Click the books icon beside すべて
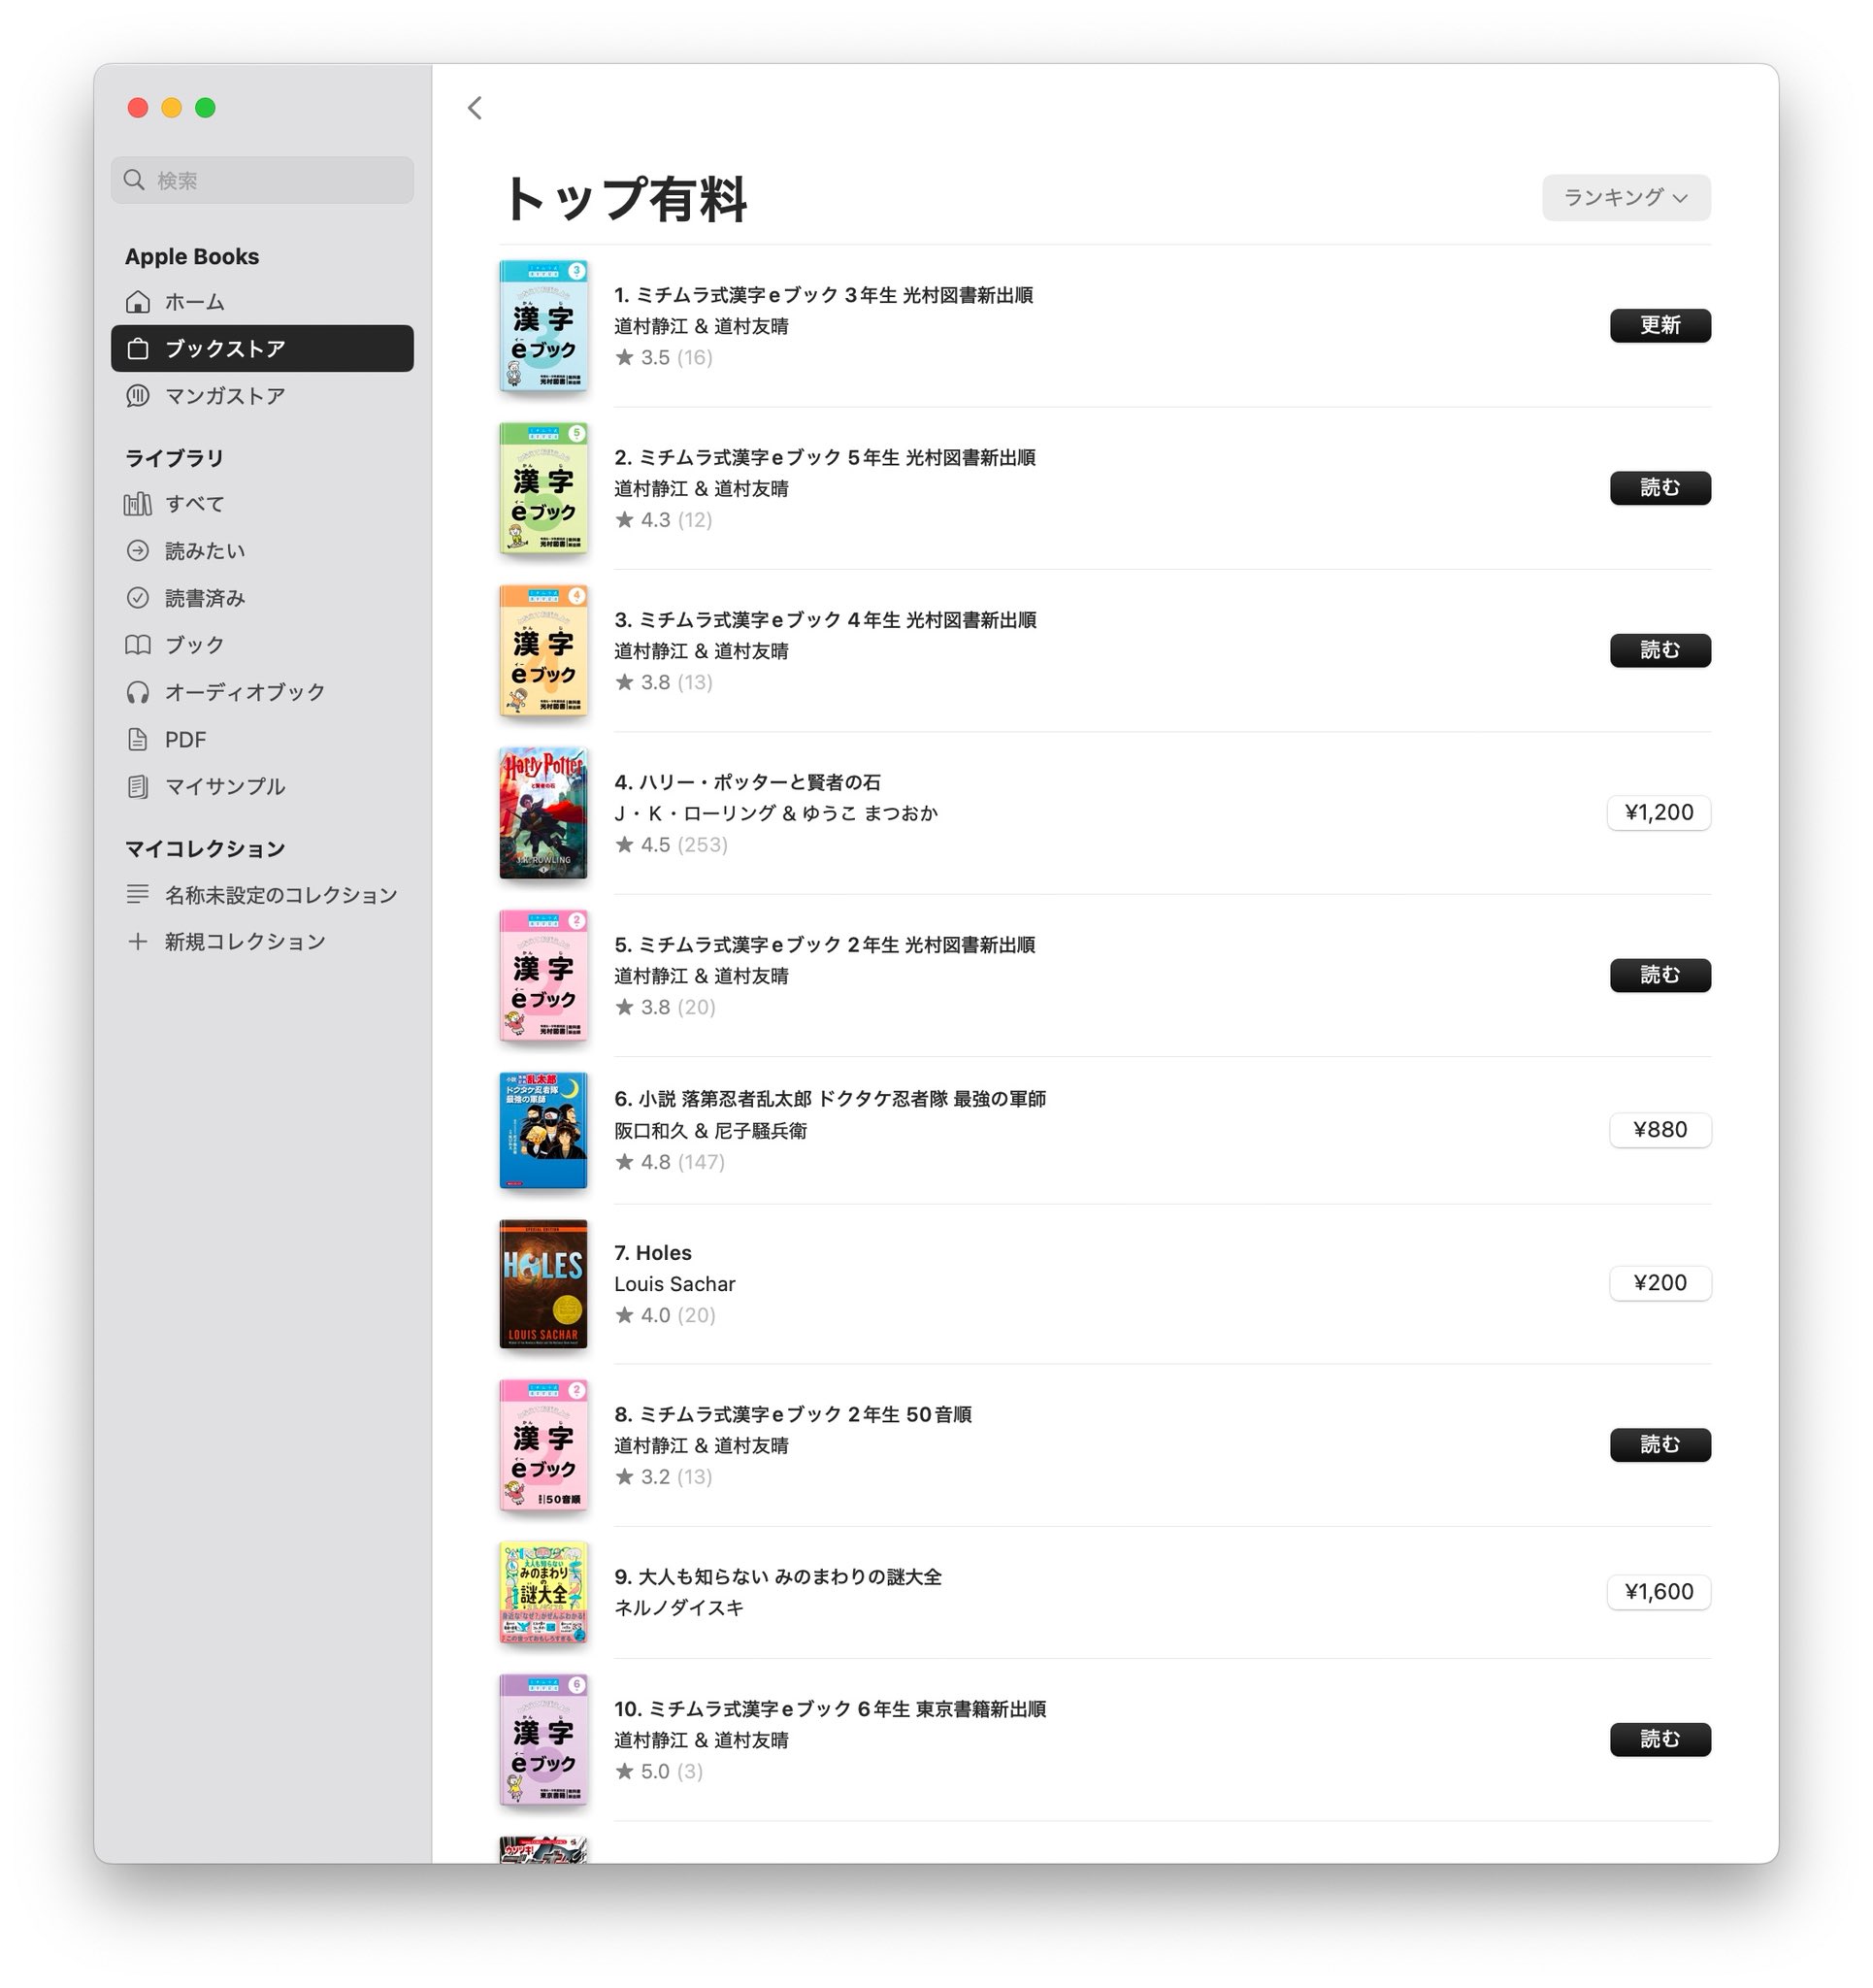Viewport: 1873px width, 1988px height. [138, 504]
